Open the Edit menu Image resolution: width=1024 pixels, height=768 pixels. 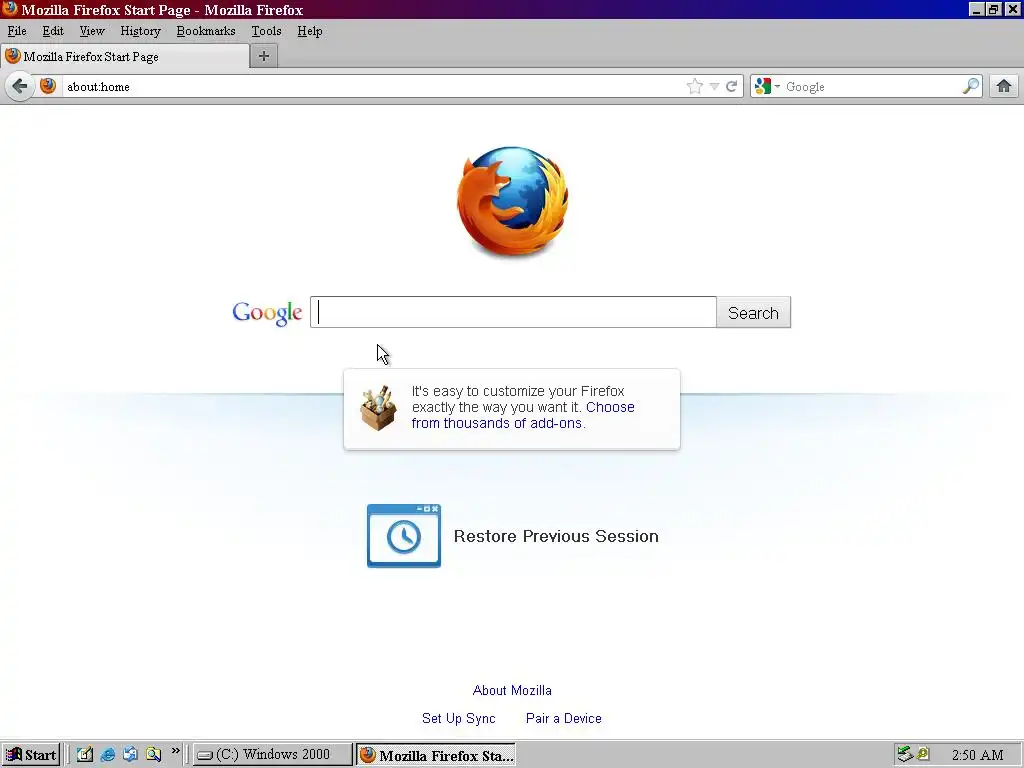[x=53, y=31]
